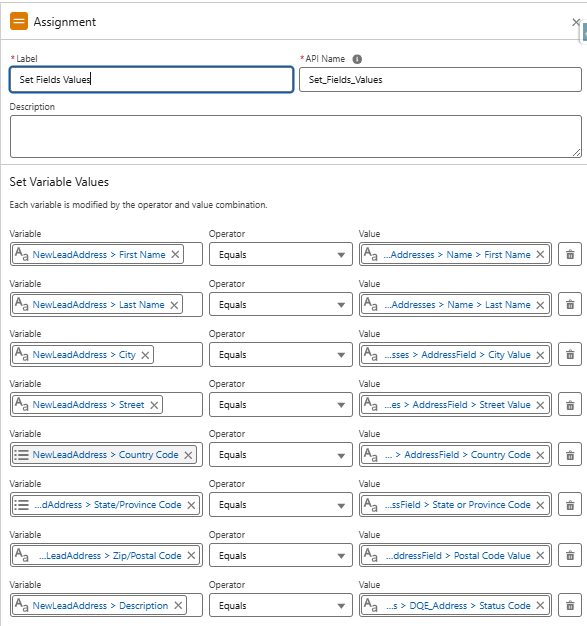Click the orange Assignment element icon
This screenshot has width=587, height=626.
[19, 21]
